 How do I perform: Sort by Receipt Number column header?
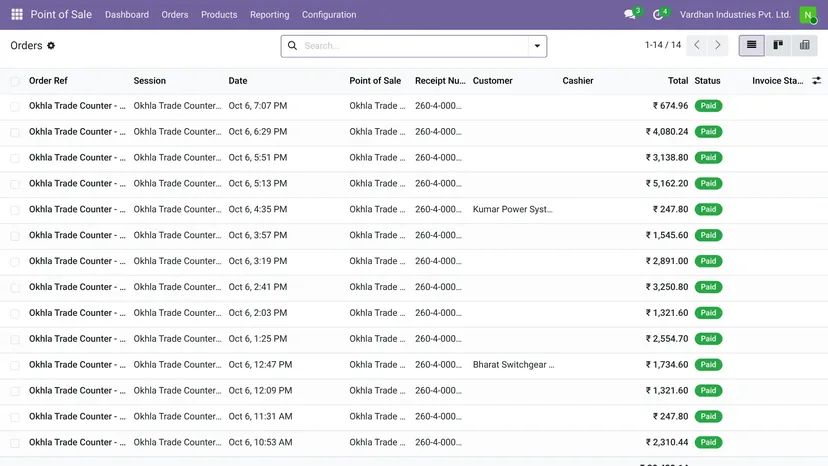(x=440, y=81)
